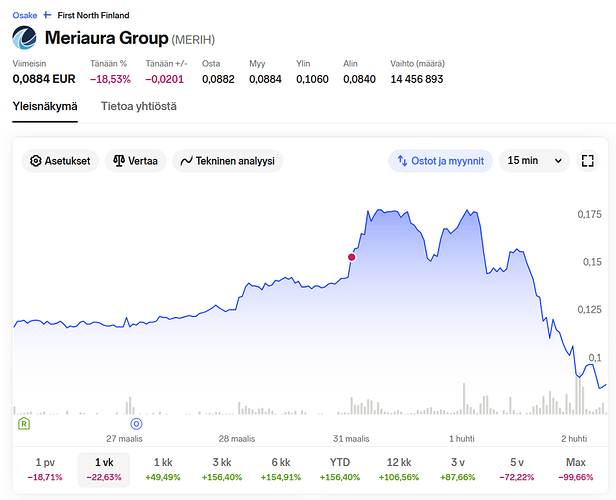
Task: Select the 6 kk time range
Action: click(x=281, y=469)
